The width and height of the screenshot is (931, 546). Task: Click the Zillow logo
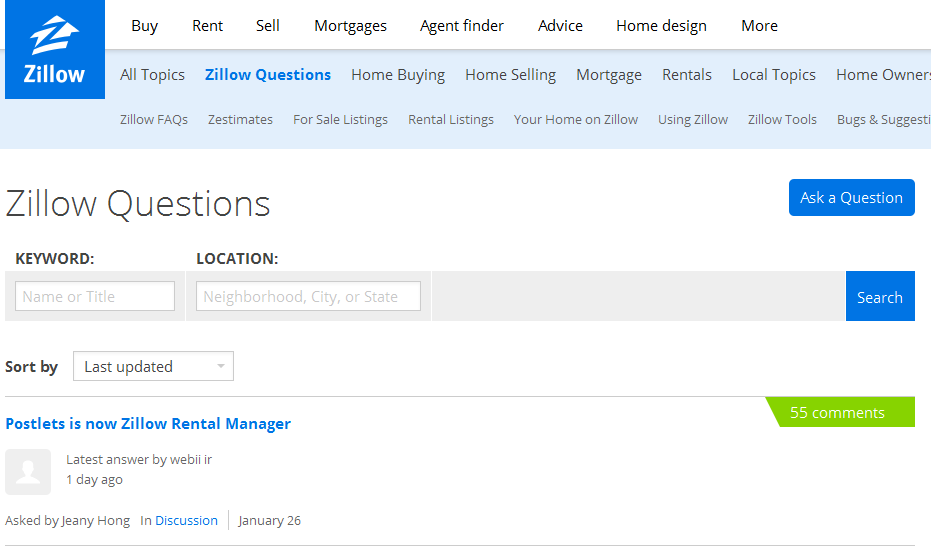(x=55, y=50)
